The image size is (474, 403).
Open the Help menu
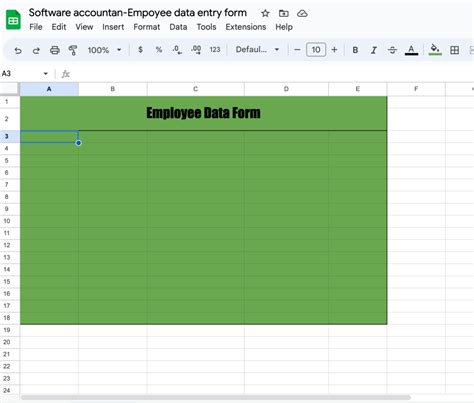pyautogui.click(x=284, y=27)
